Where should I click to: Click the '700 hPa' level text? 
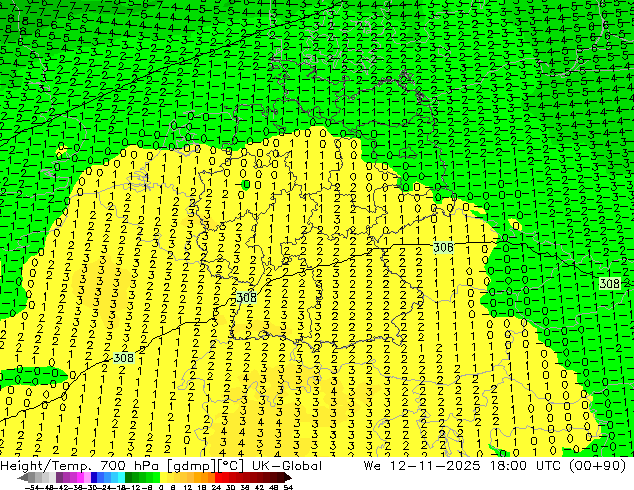pos(129,466)
